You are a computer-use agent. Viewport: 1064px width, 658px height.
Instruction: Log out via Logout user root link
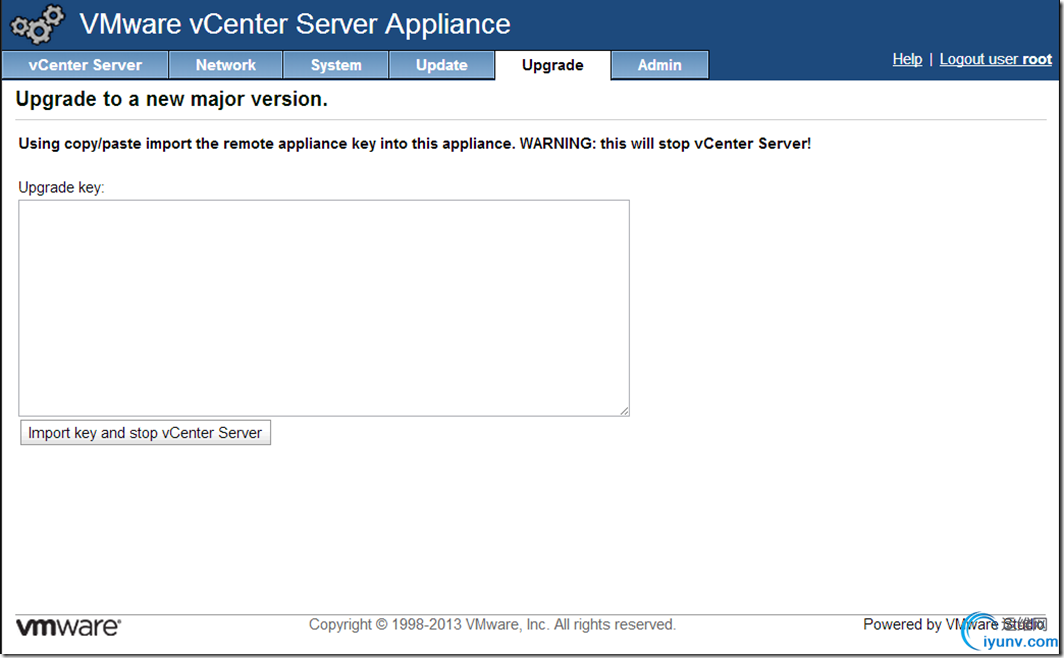(995, 59)
